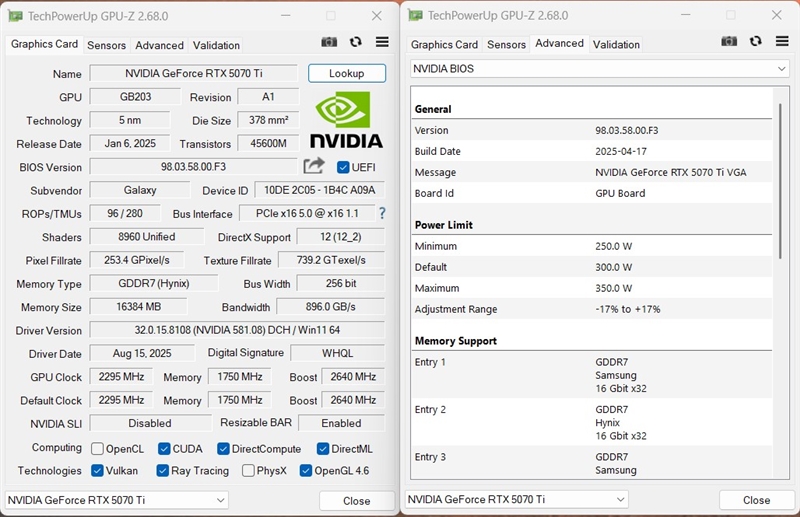The image size is (800, 517).
Task: Open the NVIDIA BIOS dropdown
Action: tap(600, 69)
